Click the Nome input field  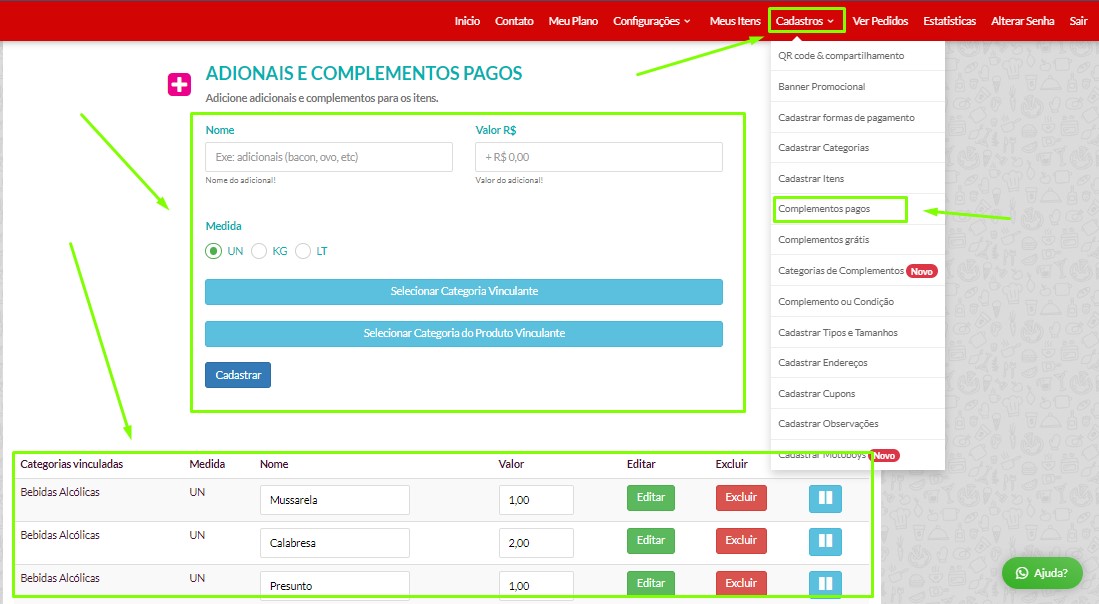329,157
